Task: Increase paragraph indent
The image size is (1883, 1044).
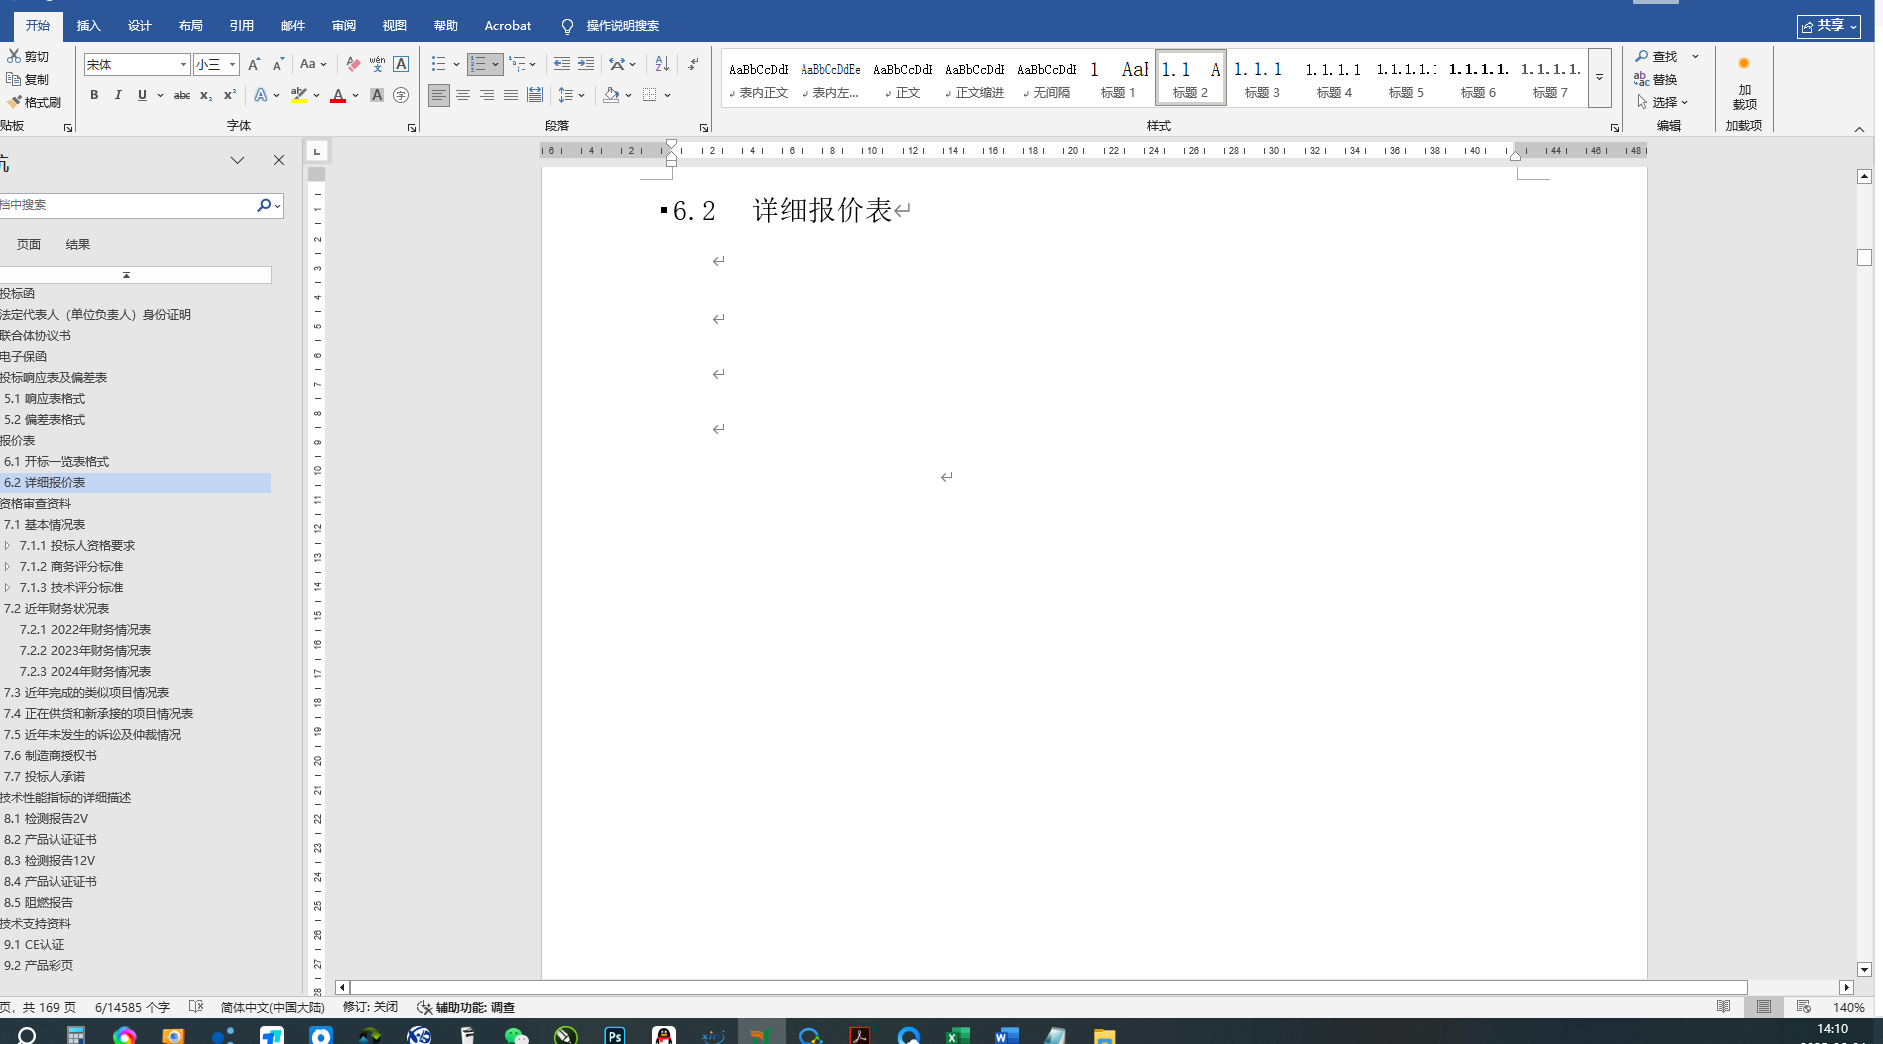Action: coord(586,64)
